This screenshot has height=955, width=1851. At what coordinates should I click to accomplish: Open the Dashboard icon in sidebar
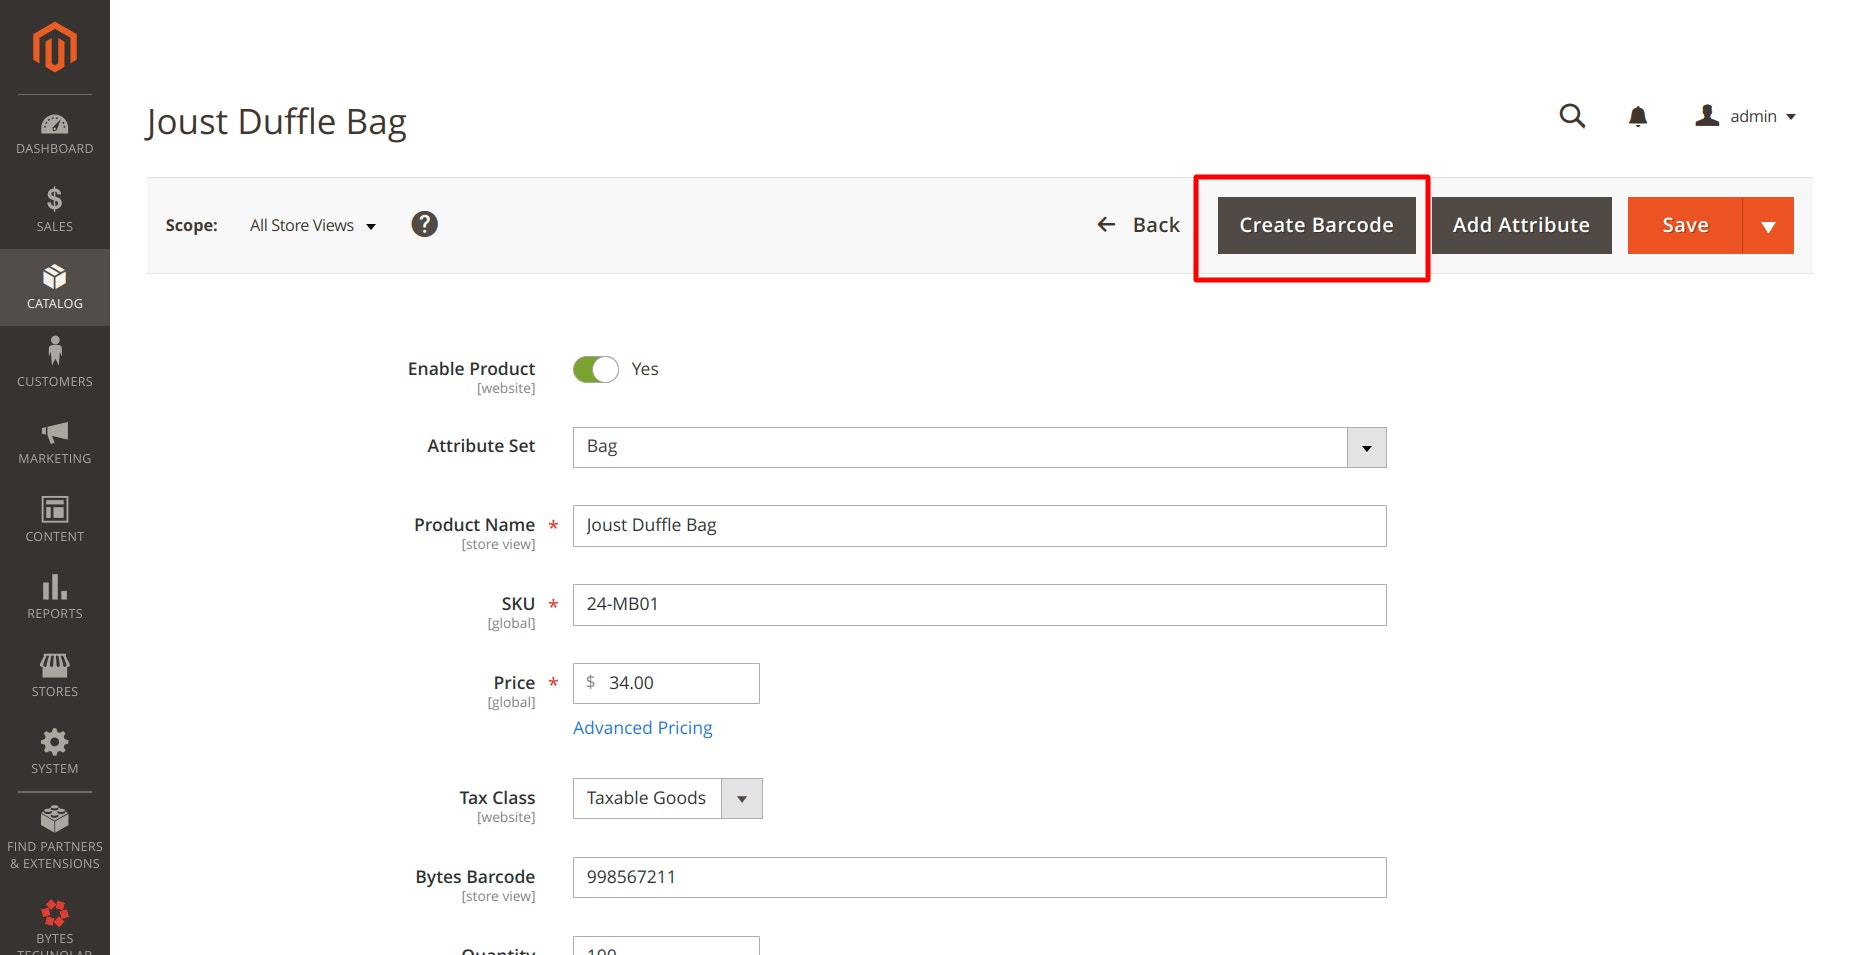click(54, 124)
